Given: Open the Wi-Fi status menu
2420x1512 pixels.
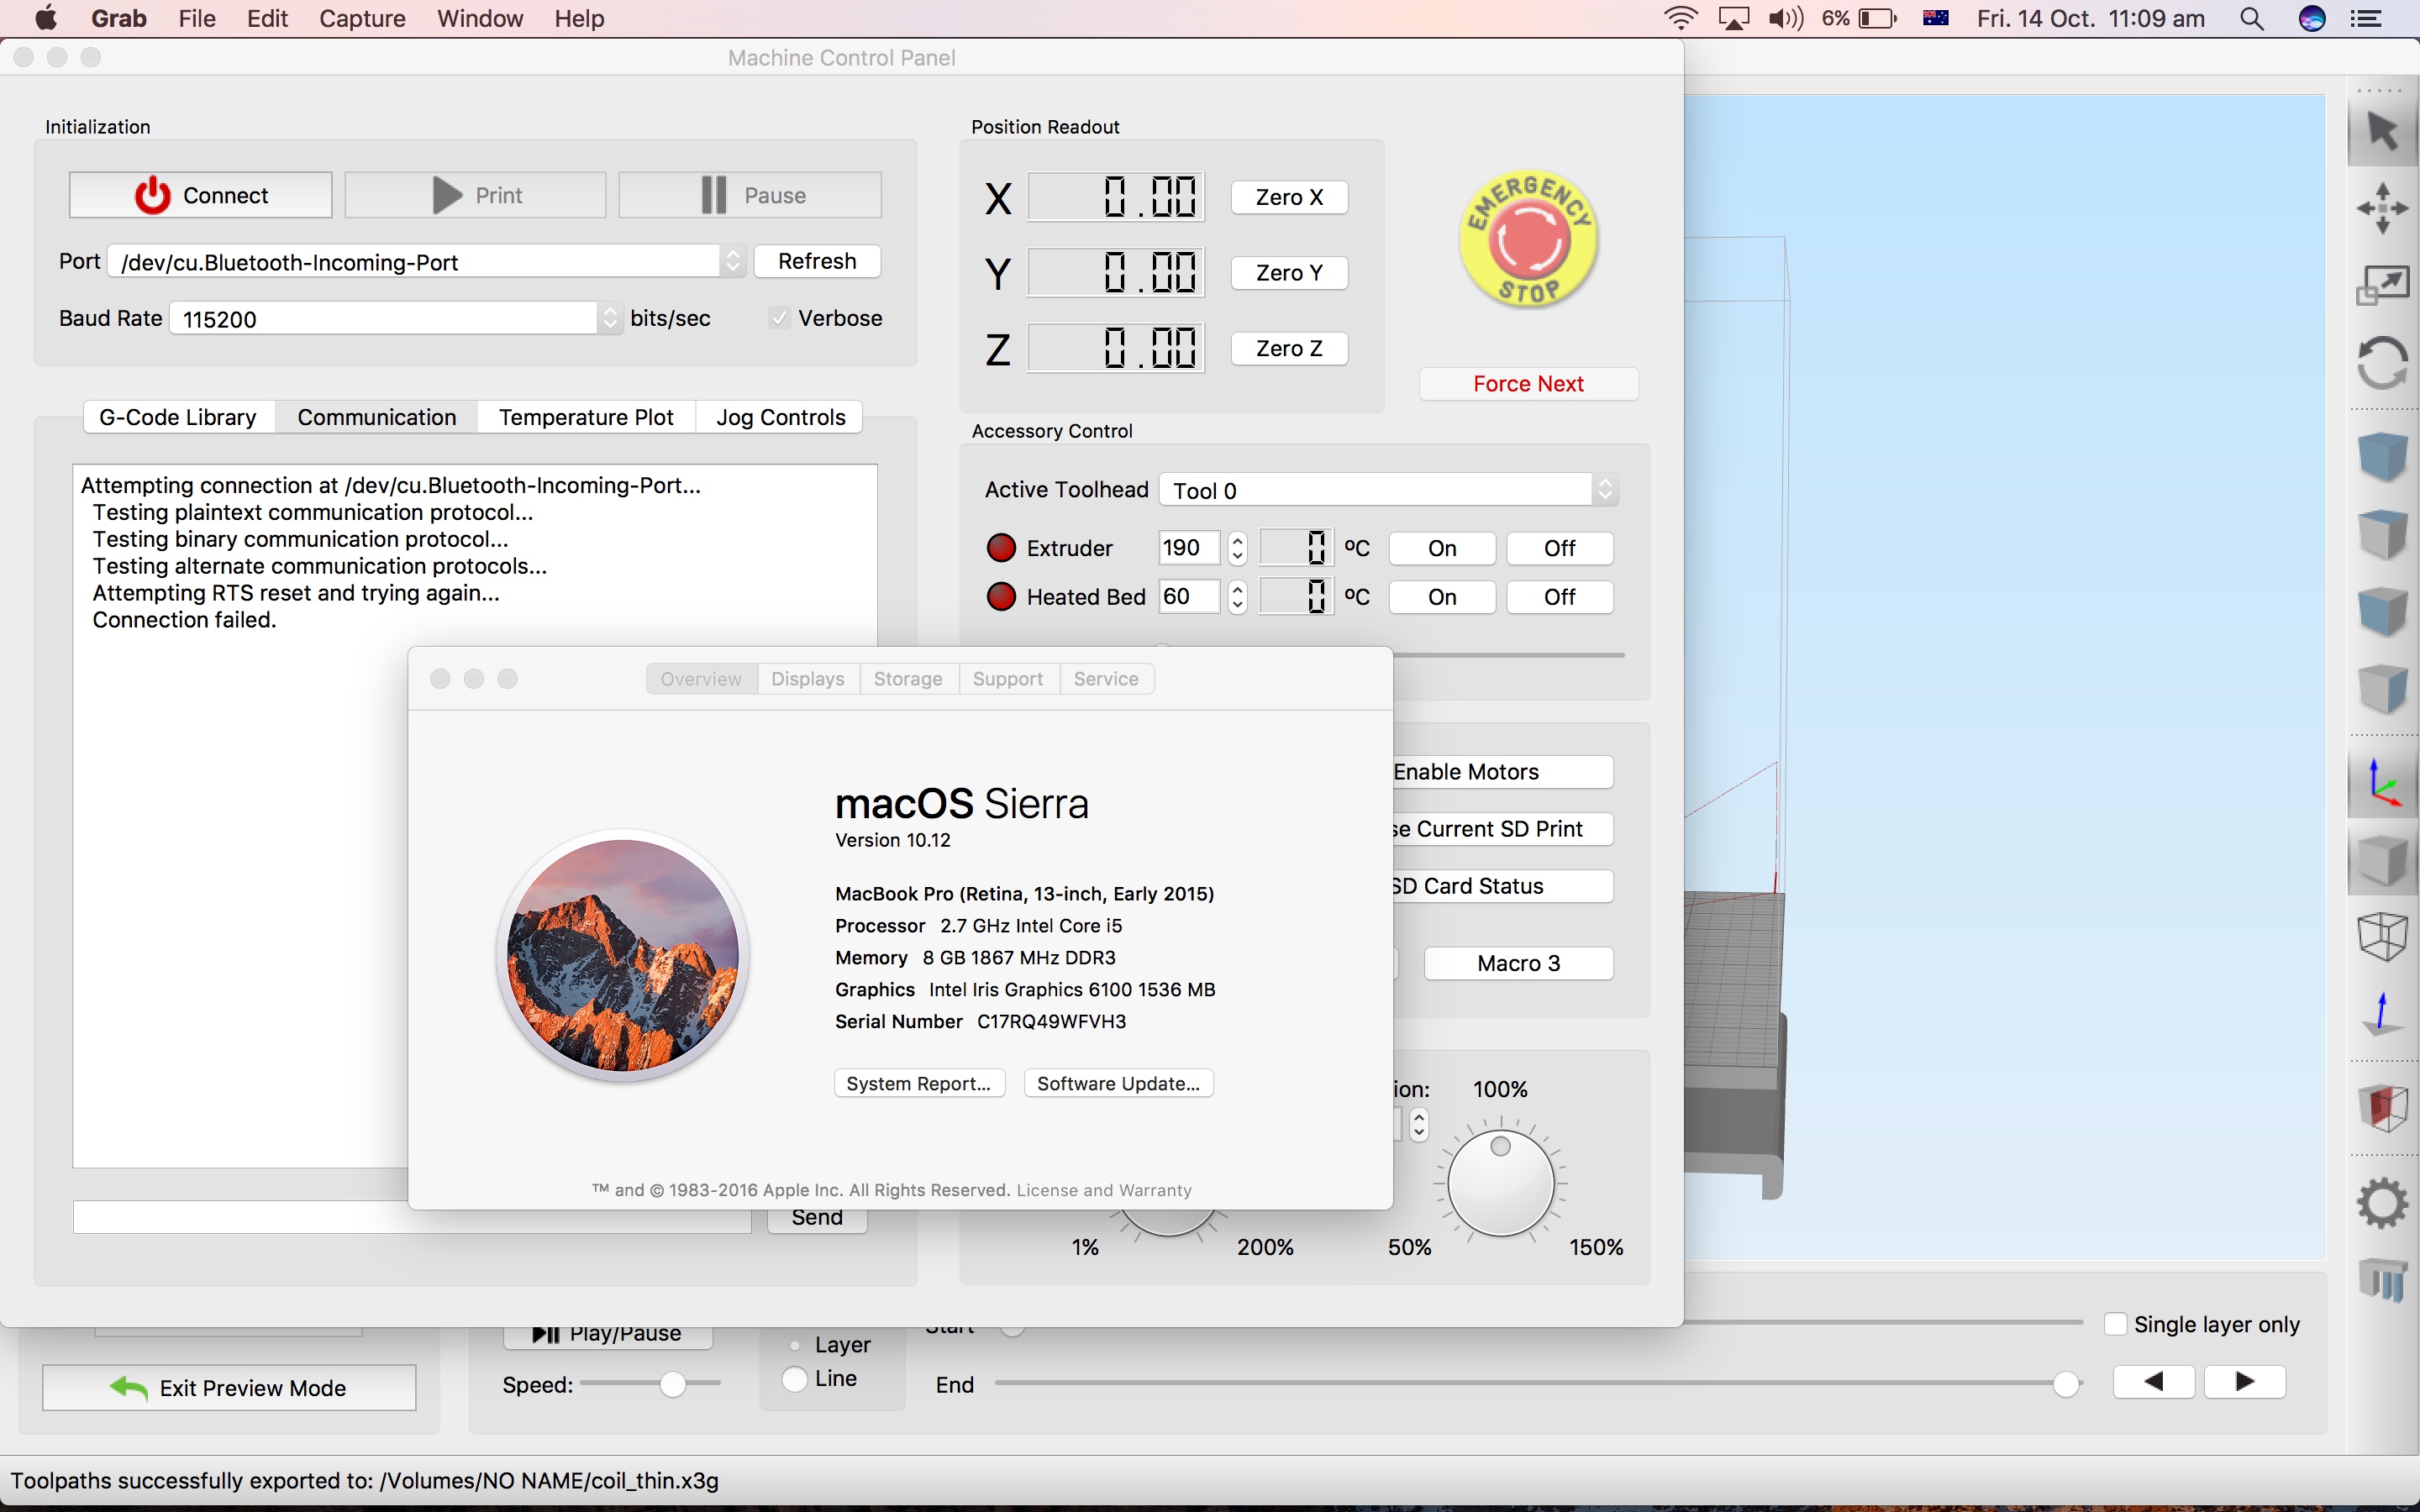Looking at the screenshot, I should 1681,18.
